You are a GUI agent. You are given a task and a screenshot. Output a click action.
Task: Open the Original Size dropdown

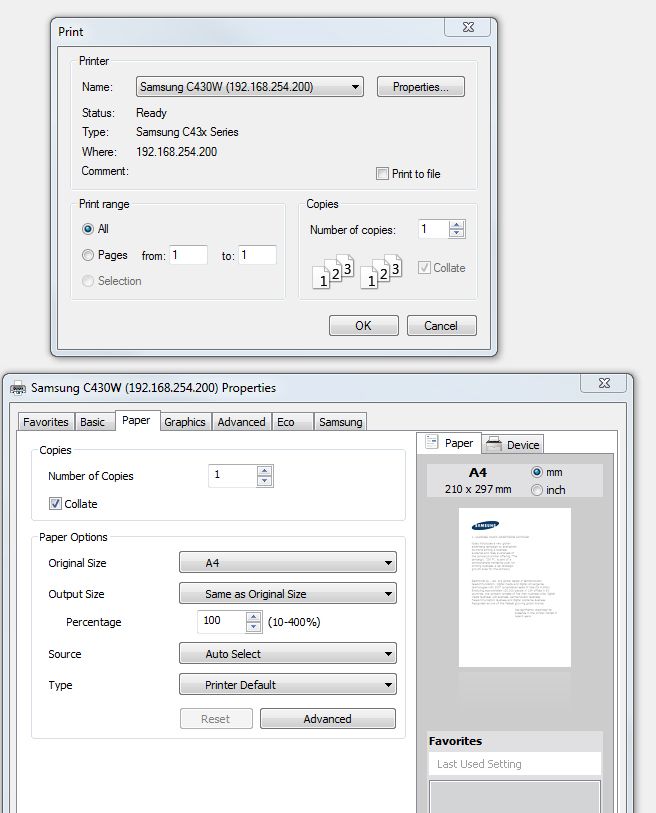tap(288, 563)
